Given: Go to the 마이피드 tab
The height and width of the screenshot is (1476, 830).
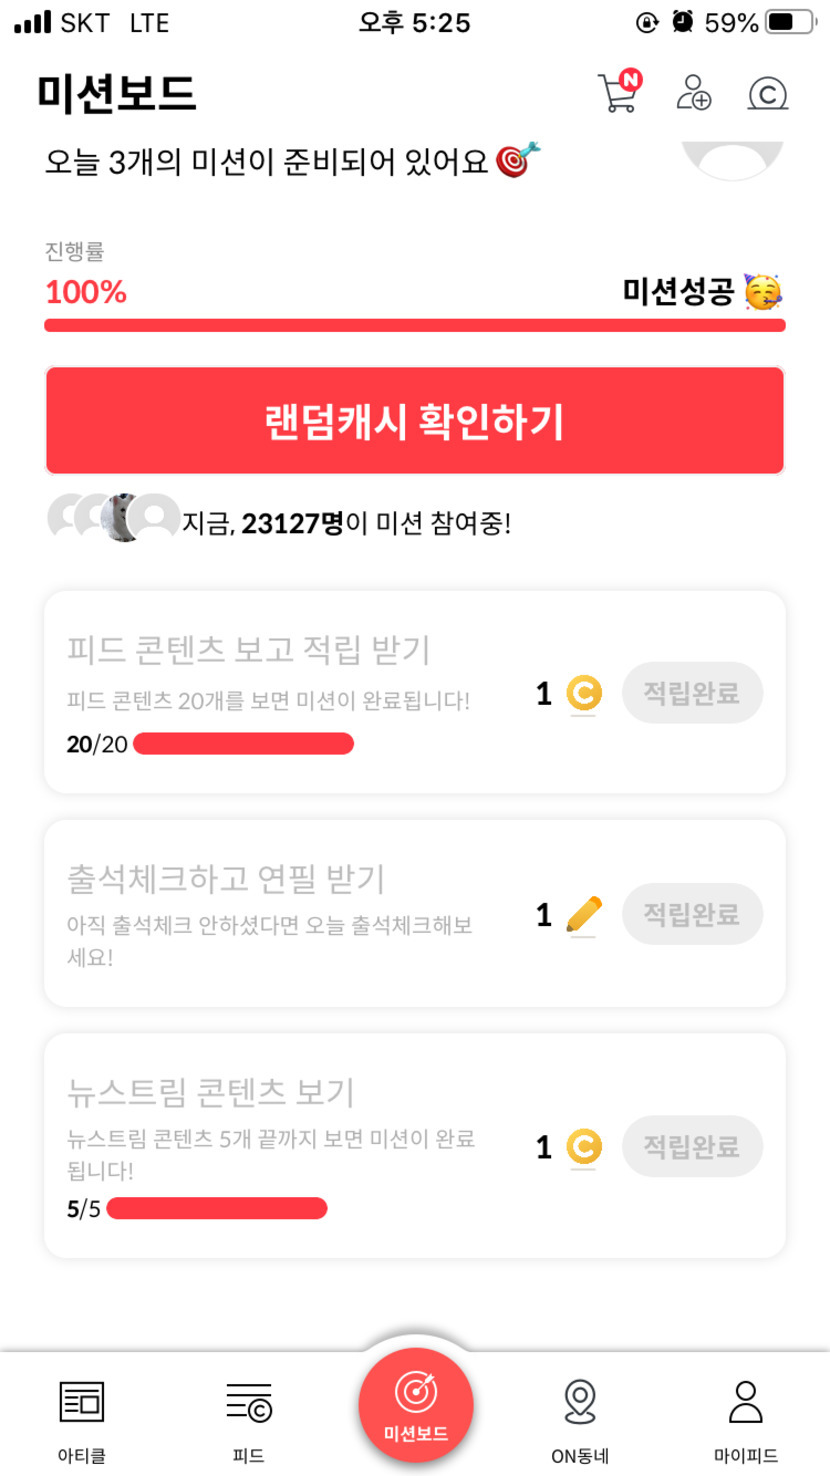Looking at the screenshot, I should click(746, 1418).
